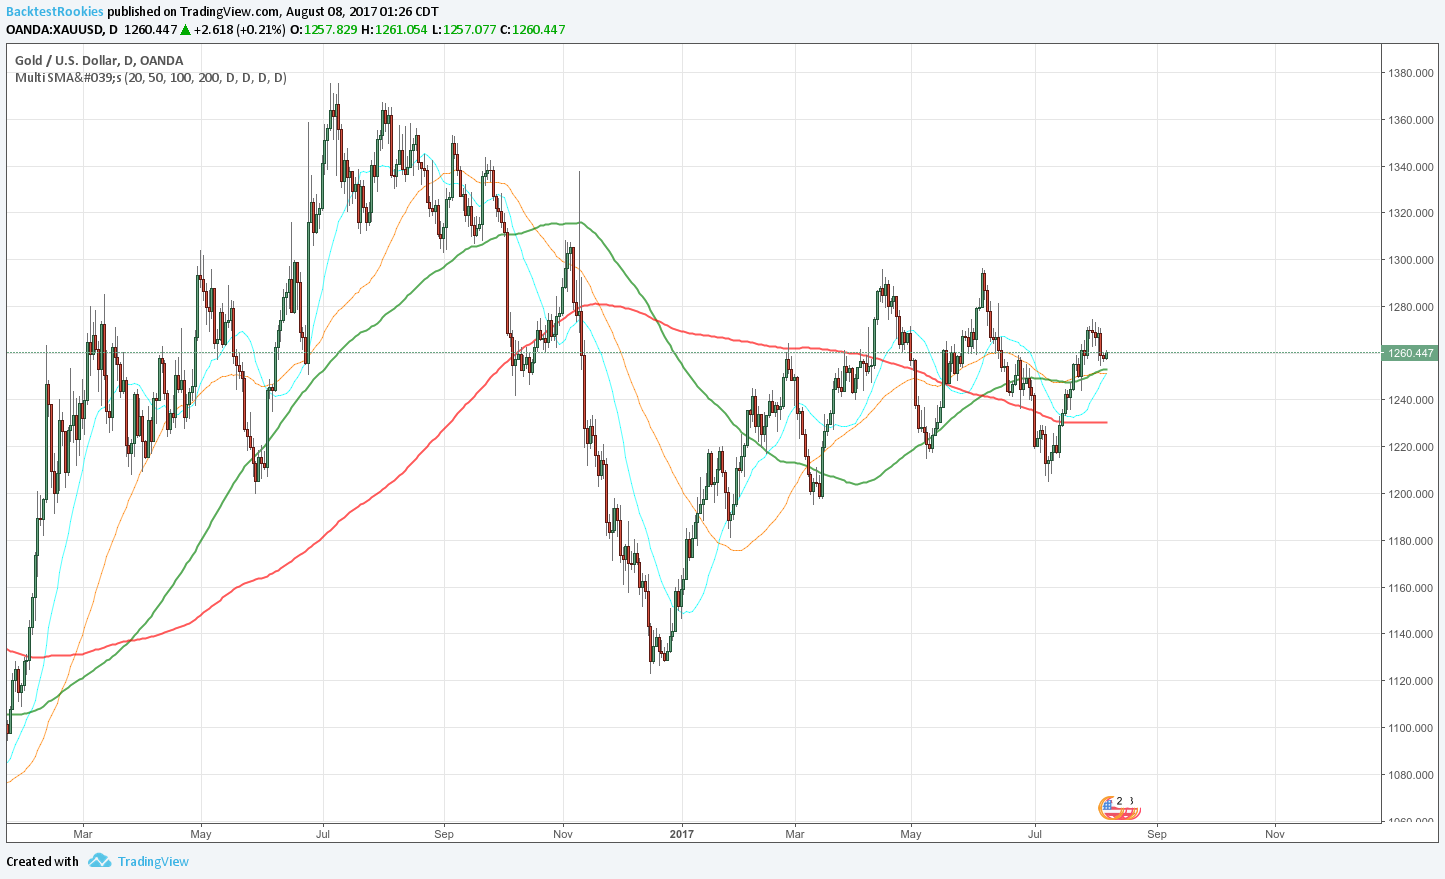The width and height of the screenshot is (1445, 879).
Task: Click the published on TradingView.com date text
Action: [273, 11]
